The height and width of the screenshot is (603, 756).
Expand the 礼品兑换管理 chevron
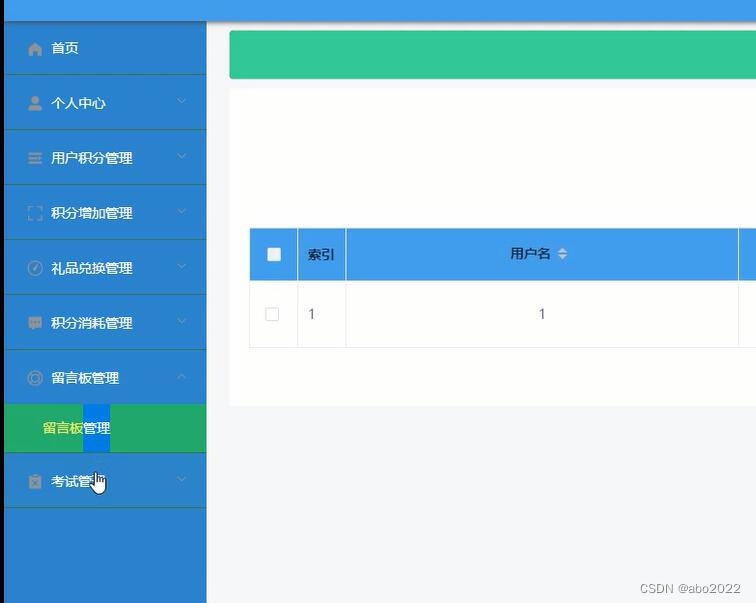pyautogui.click(x=181, y=266)
